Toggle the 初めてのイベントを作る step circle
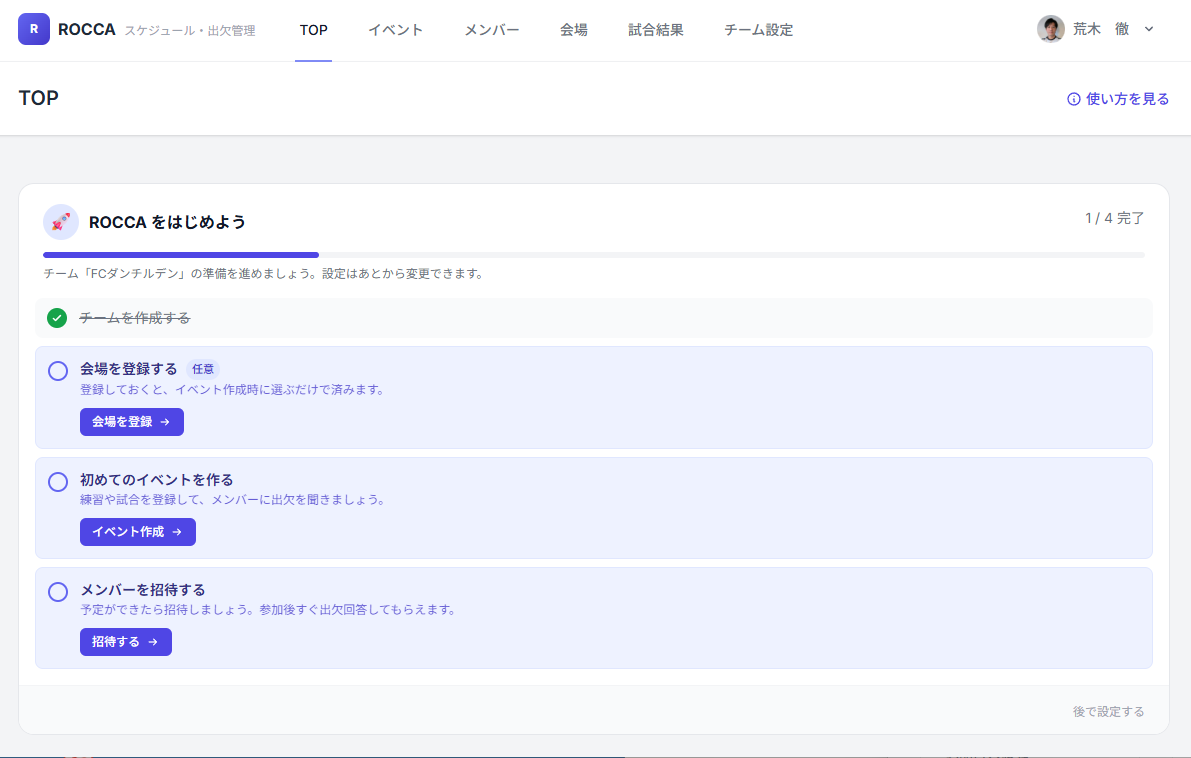The width and height of the screenshot is (1191, 758). 58,482
